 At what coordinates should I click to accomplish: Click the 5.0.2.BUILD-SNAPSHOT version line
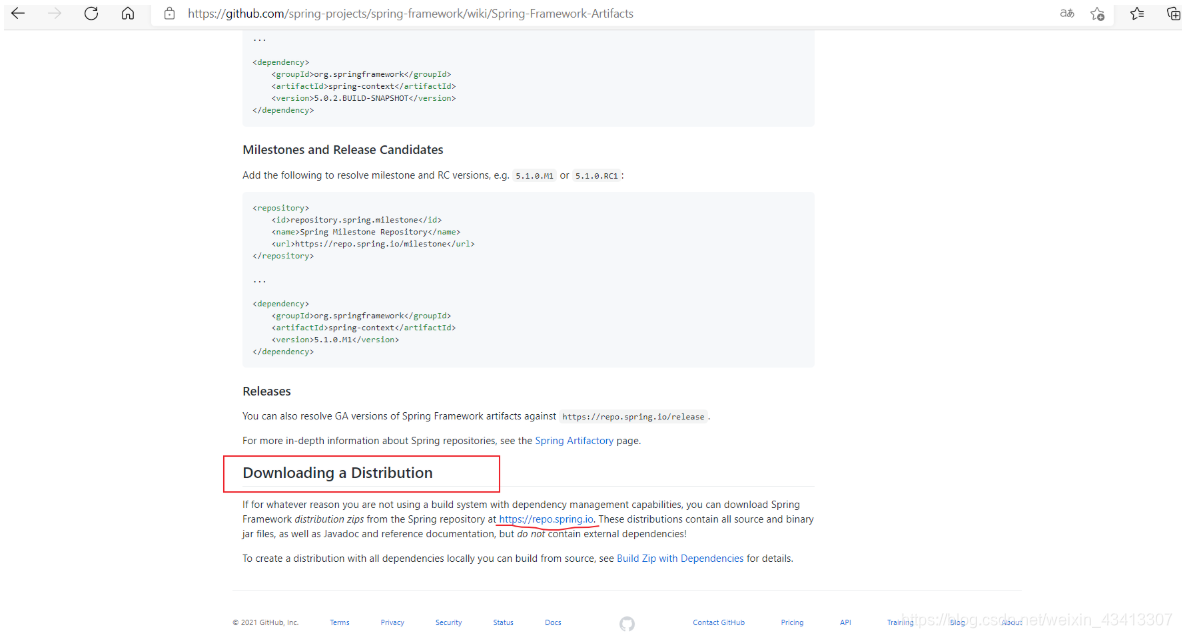(x=363, y=98)
